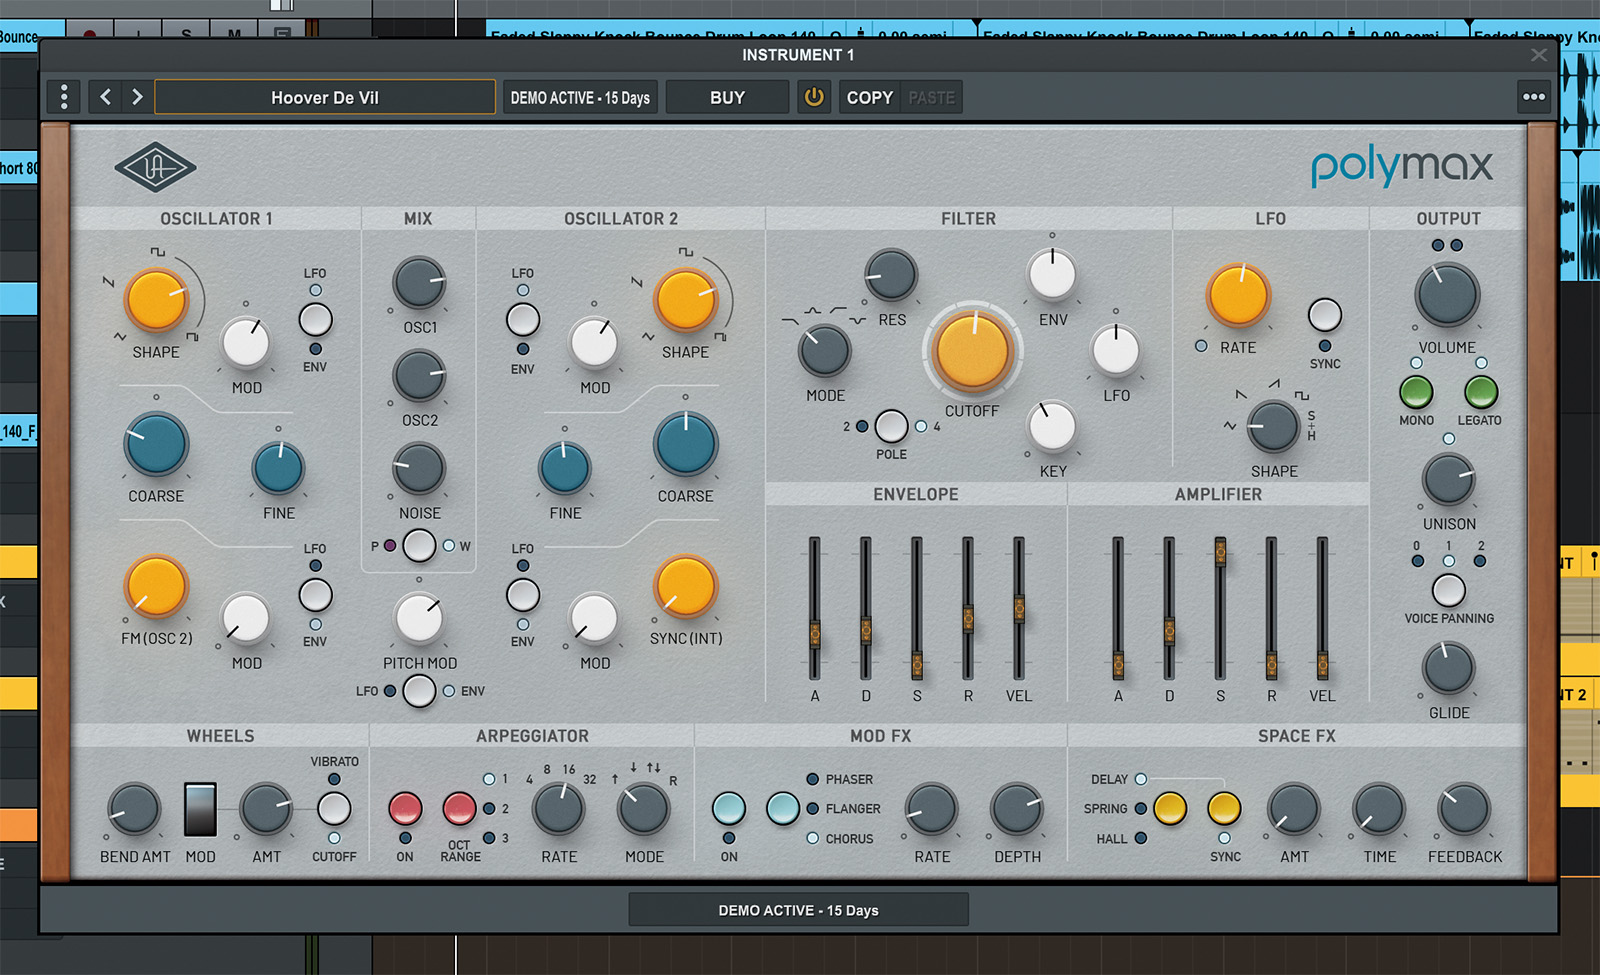Image resolution: width=1600 pixels, height=975 pixels.
Task: Click the filter MODE knob
Action: pyautogui.click(x=824, y=351)
